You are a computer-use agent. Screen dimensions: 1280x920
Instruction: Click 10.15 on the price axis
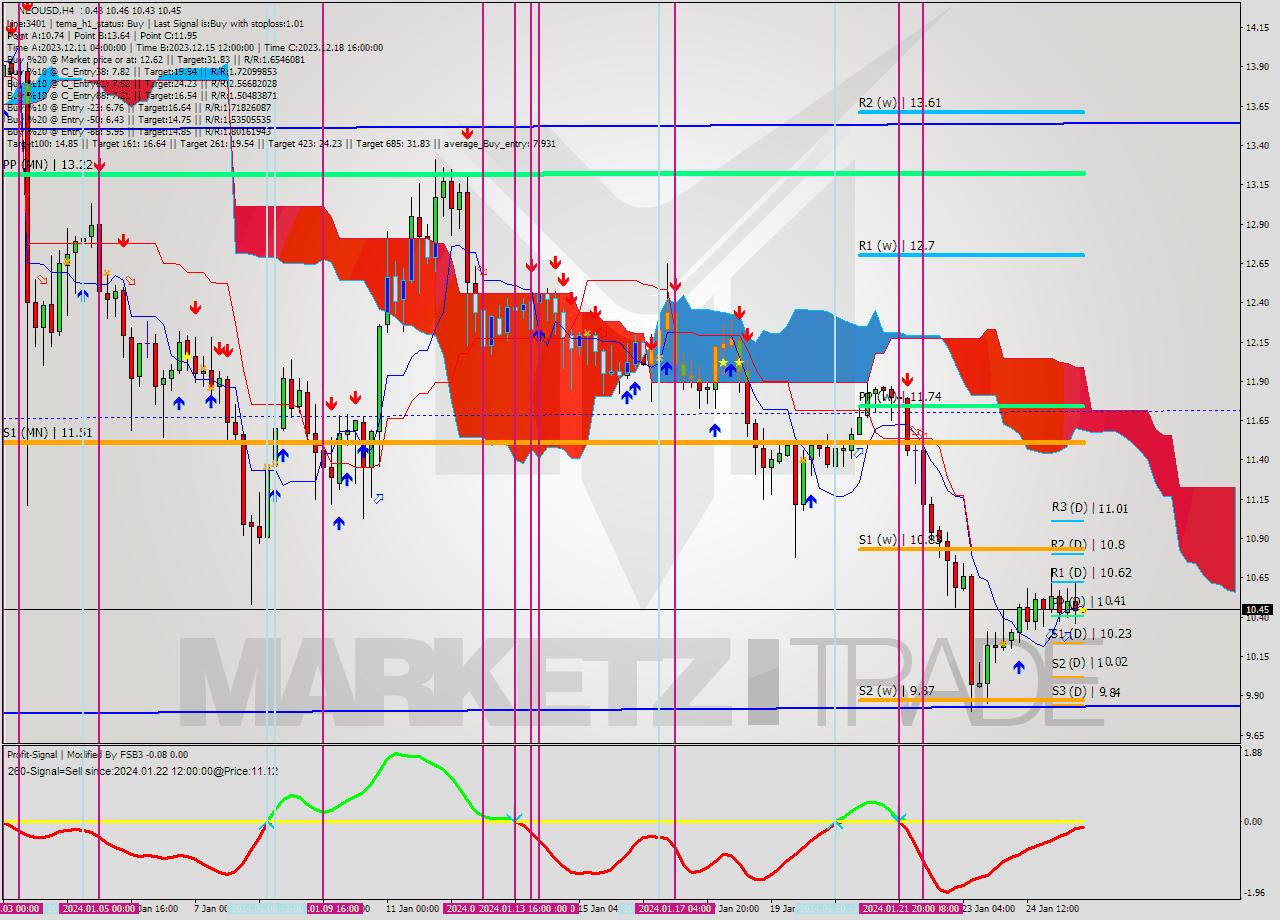(1257, 656)
